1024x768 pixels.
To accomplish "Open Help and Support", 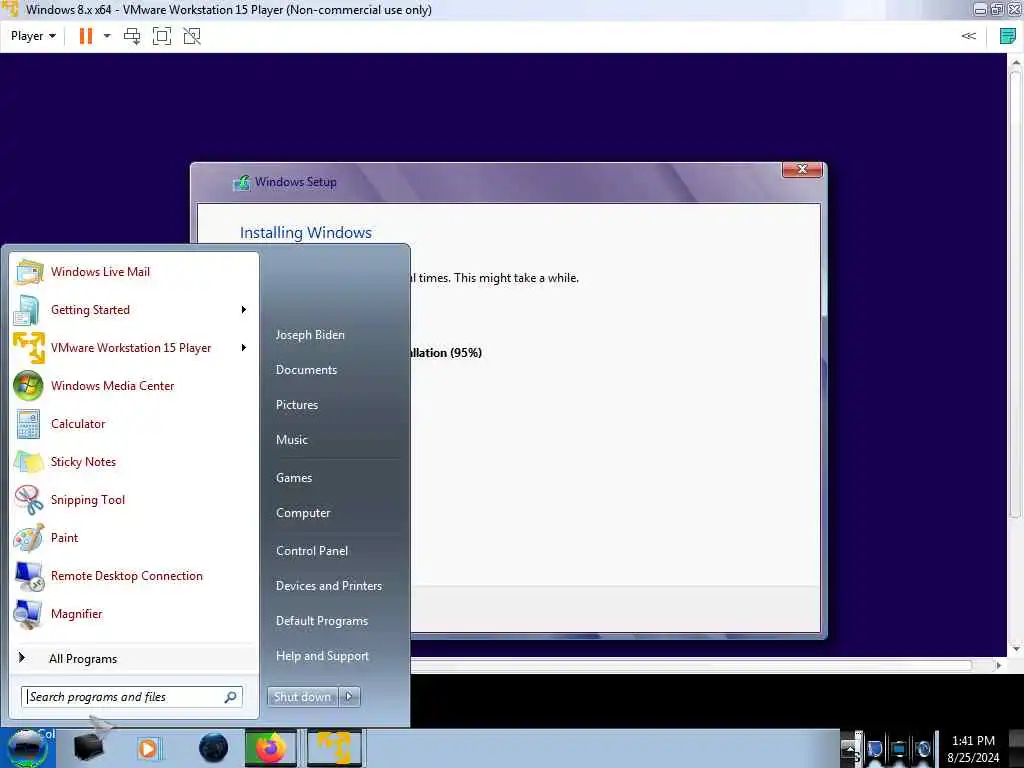I will point(322,656).
